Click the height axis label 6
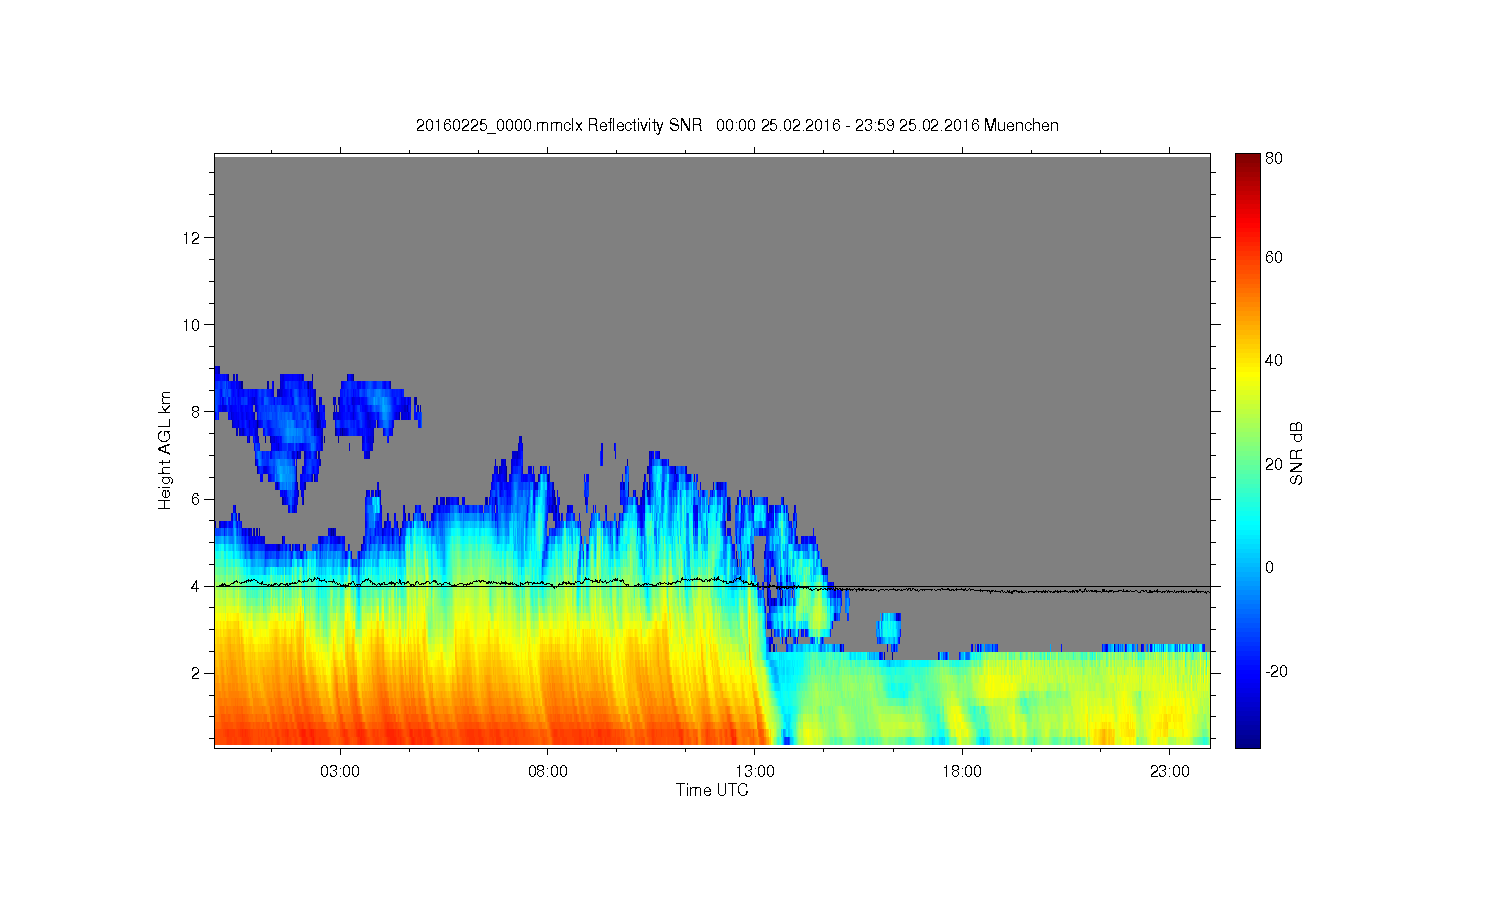Screen dimensions: 1500x900 point(197,499)
